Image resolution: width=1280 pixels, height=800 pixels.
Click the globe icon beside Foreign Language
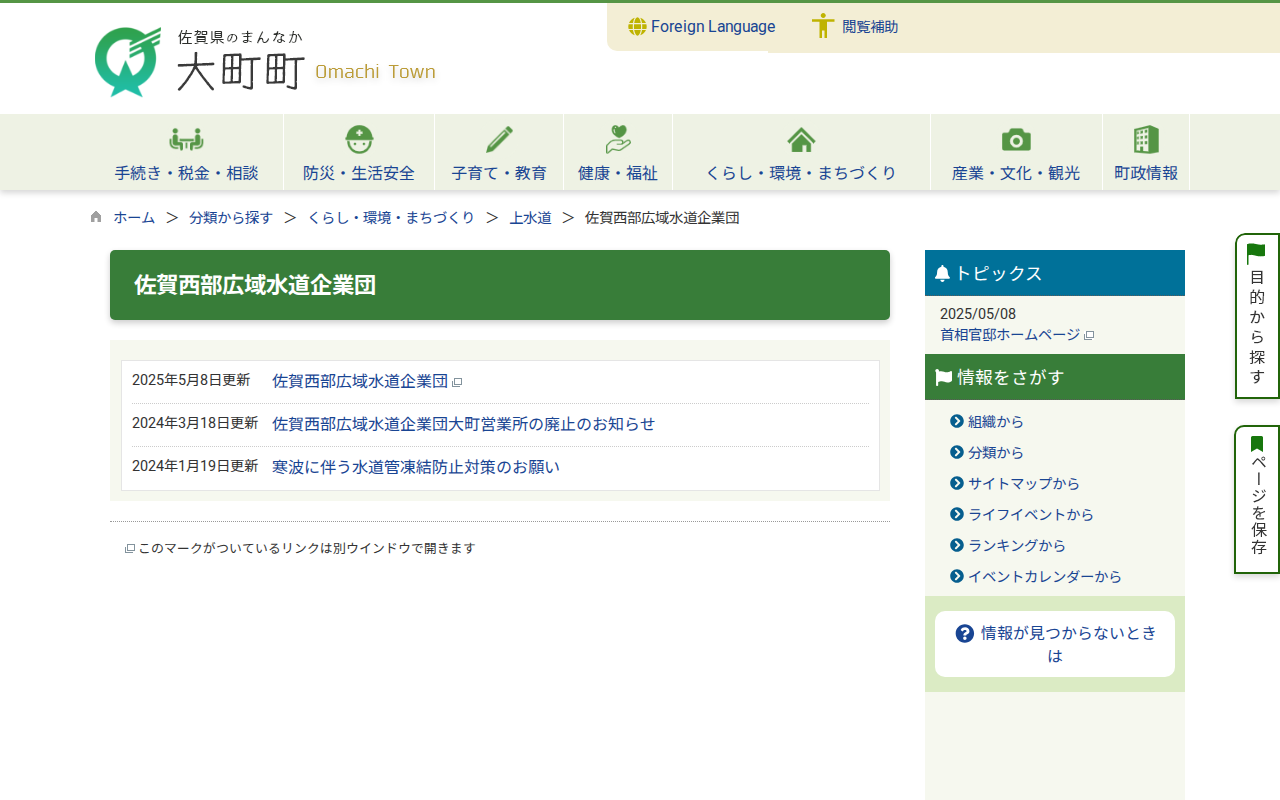click(x=637, y=27)
